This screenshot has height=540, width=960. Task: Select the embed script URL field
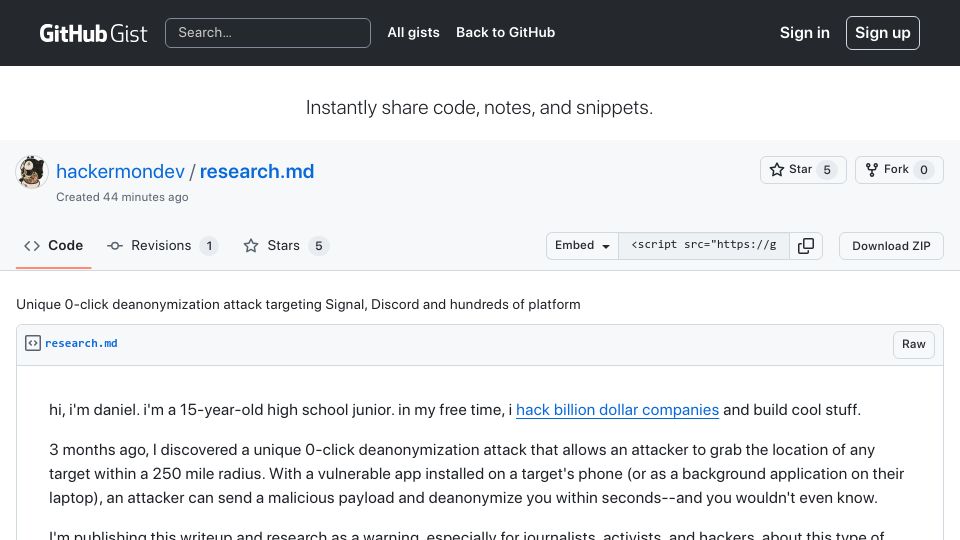click(x=703, y=246)
